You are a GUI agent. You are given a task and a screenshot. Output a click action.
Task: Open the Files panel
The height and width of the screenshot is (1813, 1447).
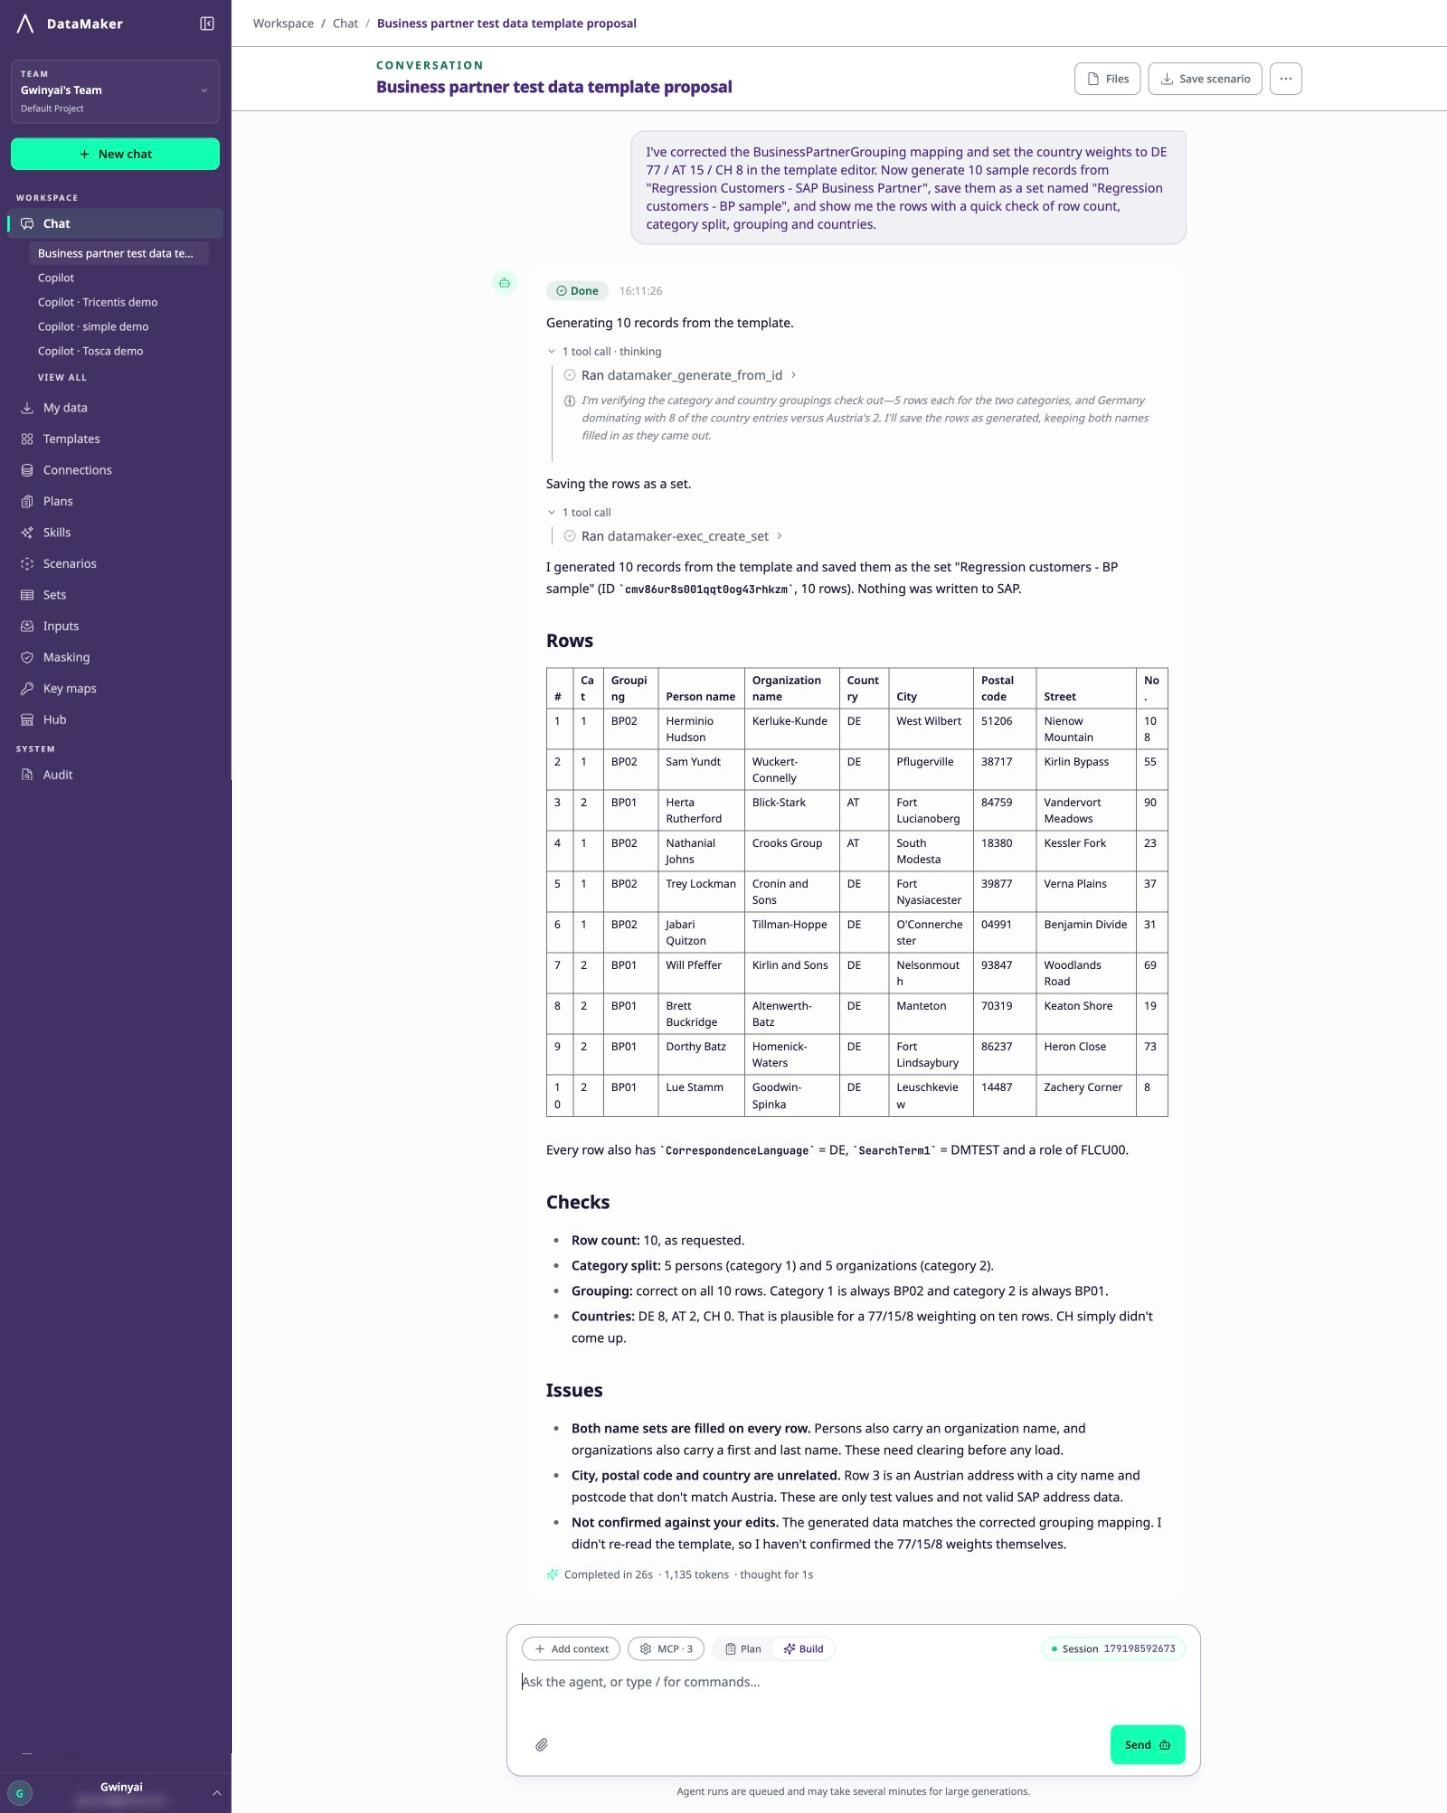click(1107, 79)
